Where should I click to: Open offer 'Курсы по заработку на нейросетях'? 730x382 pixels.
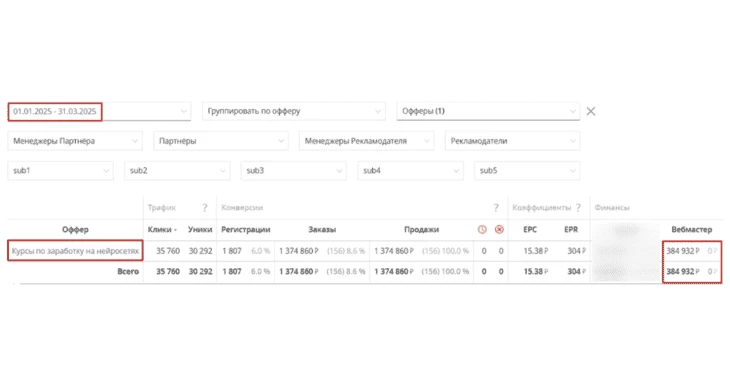pyautogui.click(x=75, y=251)
